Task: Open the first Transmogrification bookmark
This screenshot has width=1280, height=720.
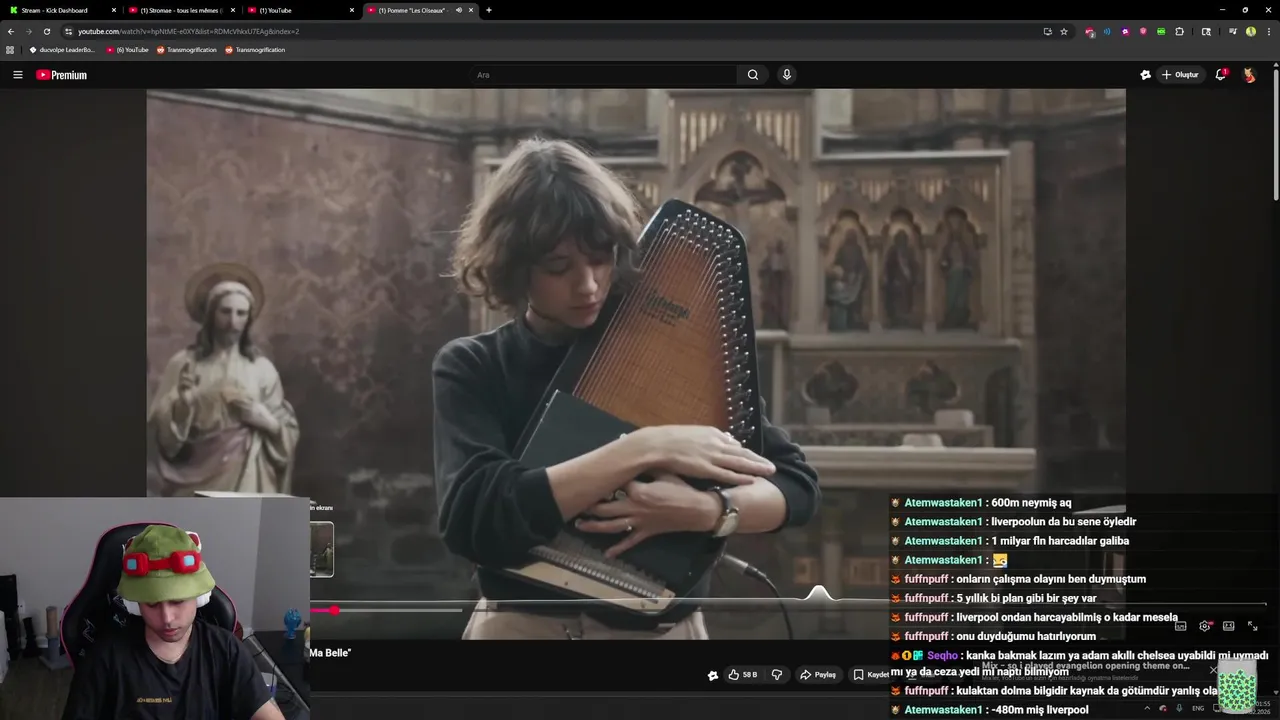Action: point(186,49)
